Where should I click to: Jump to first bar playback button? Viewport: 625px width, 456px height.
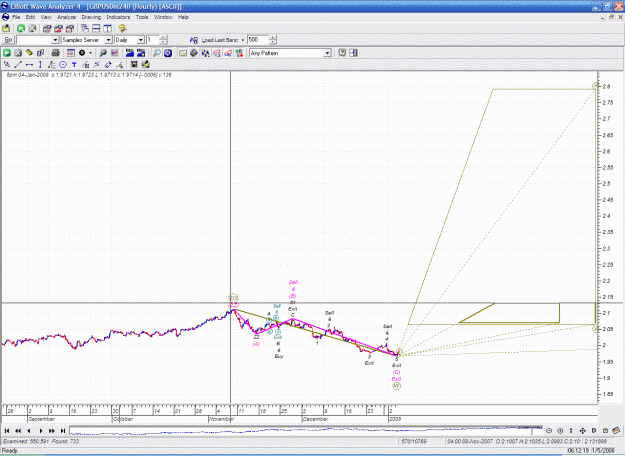click(x=7, y=430)
